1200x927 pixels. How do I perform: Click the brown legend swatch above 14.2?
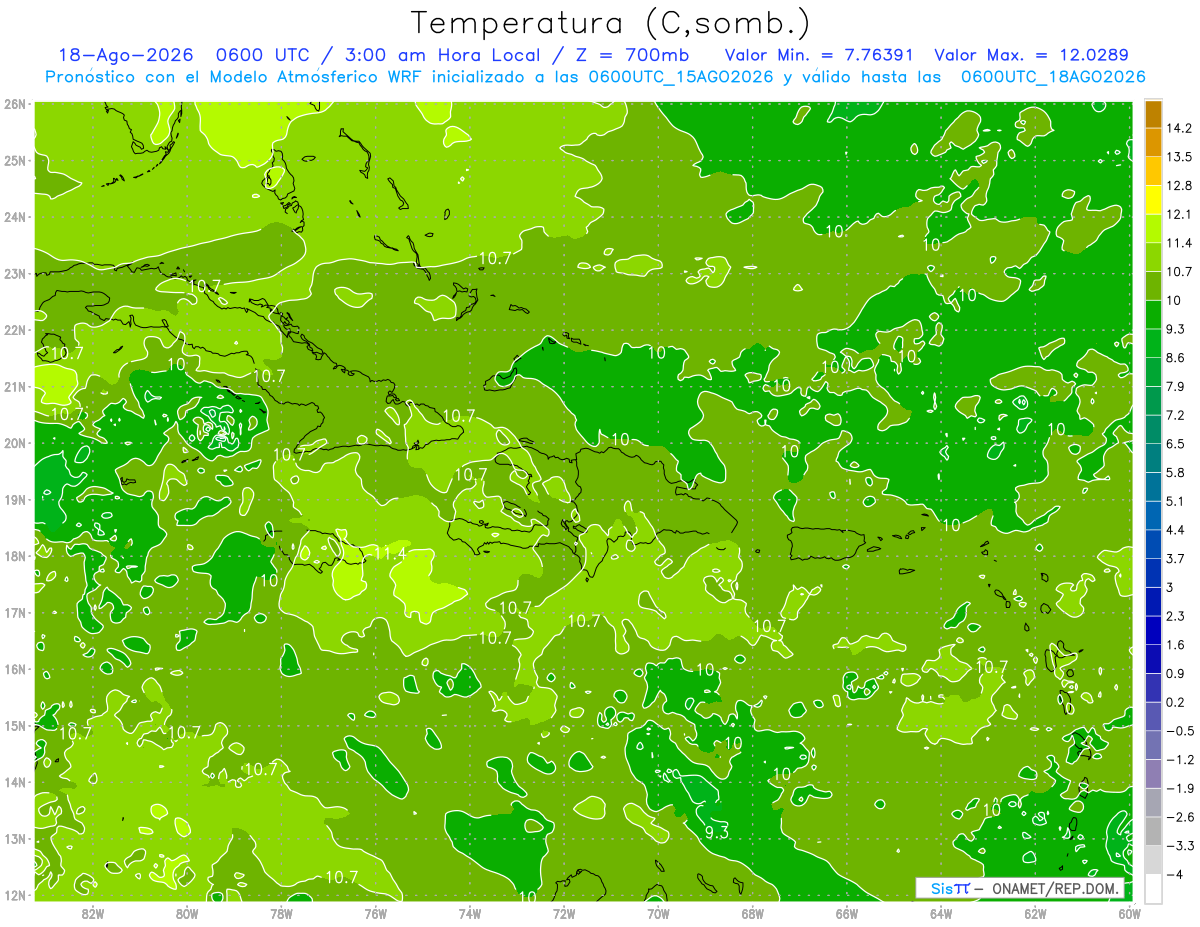[1153, 114]
